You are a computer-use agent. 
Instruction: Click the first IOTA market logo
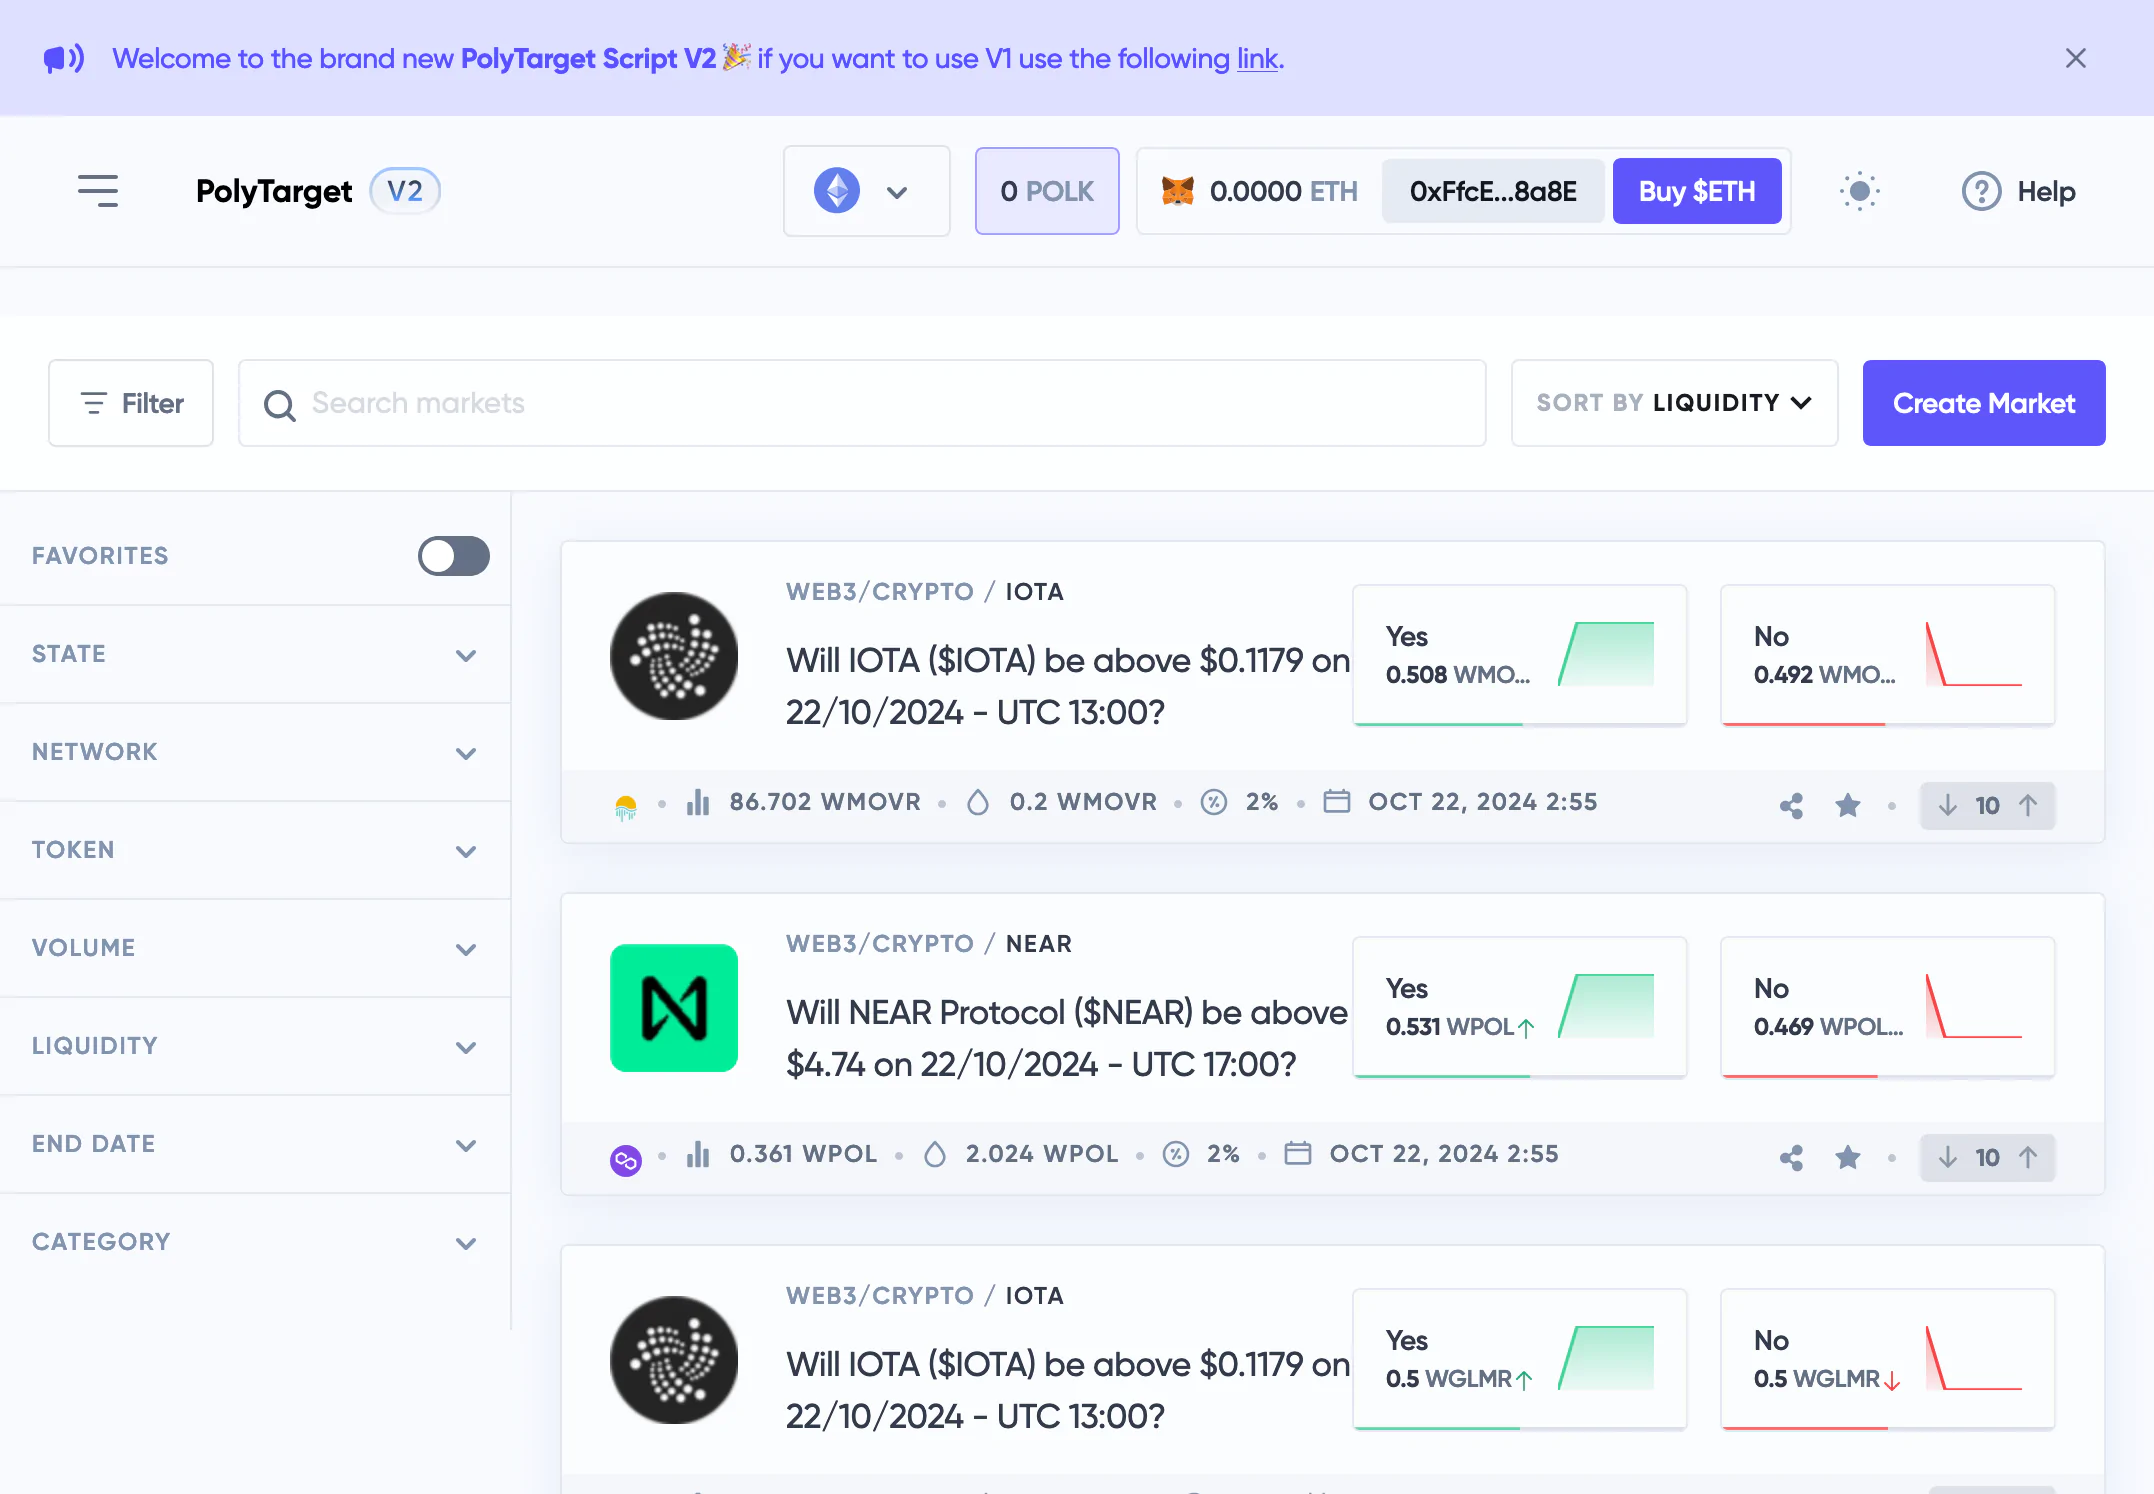(x=674, y=656)
